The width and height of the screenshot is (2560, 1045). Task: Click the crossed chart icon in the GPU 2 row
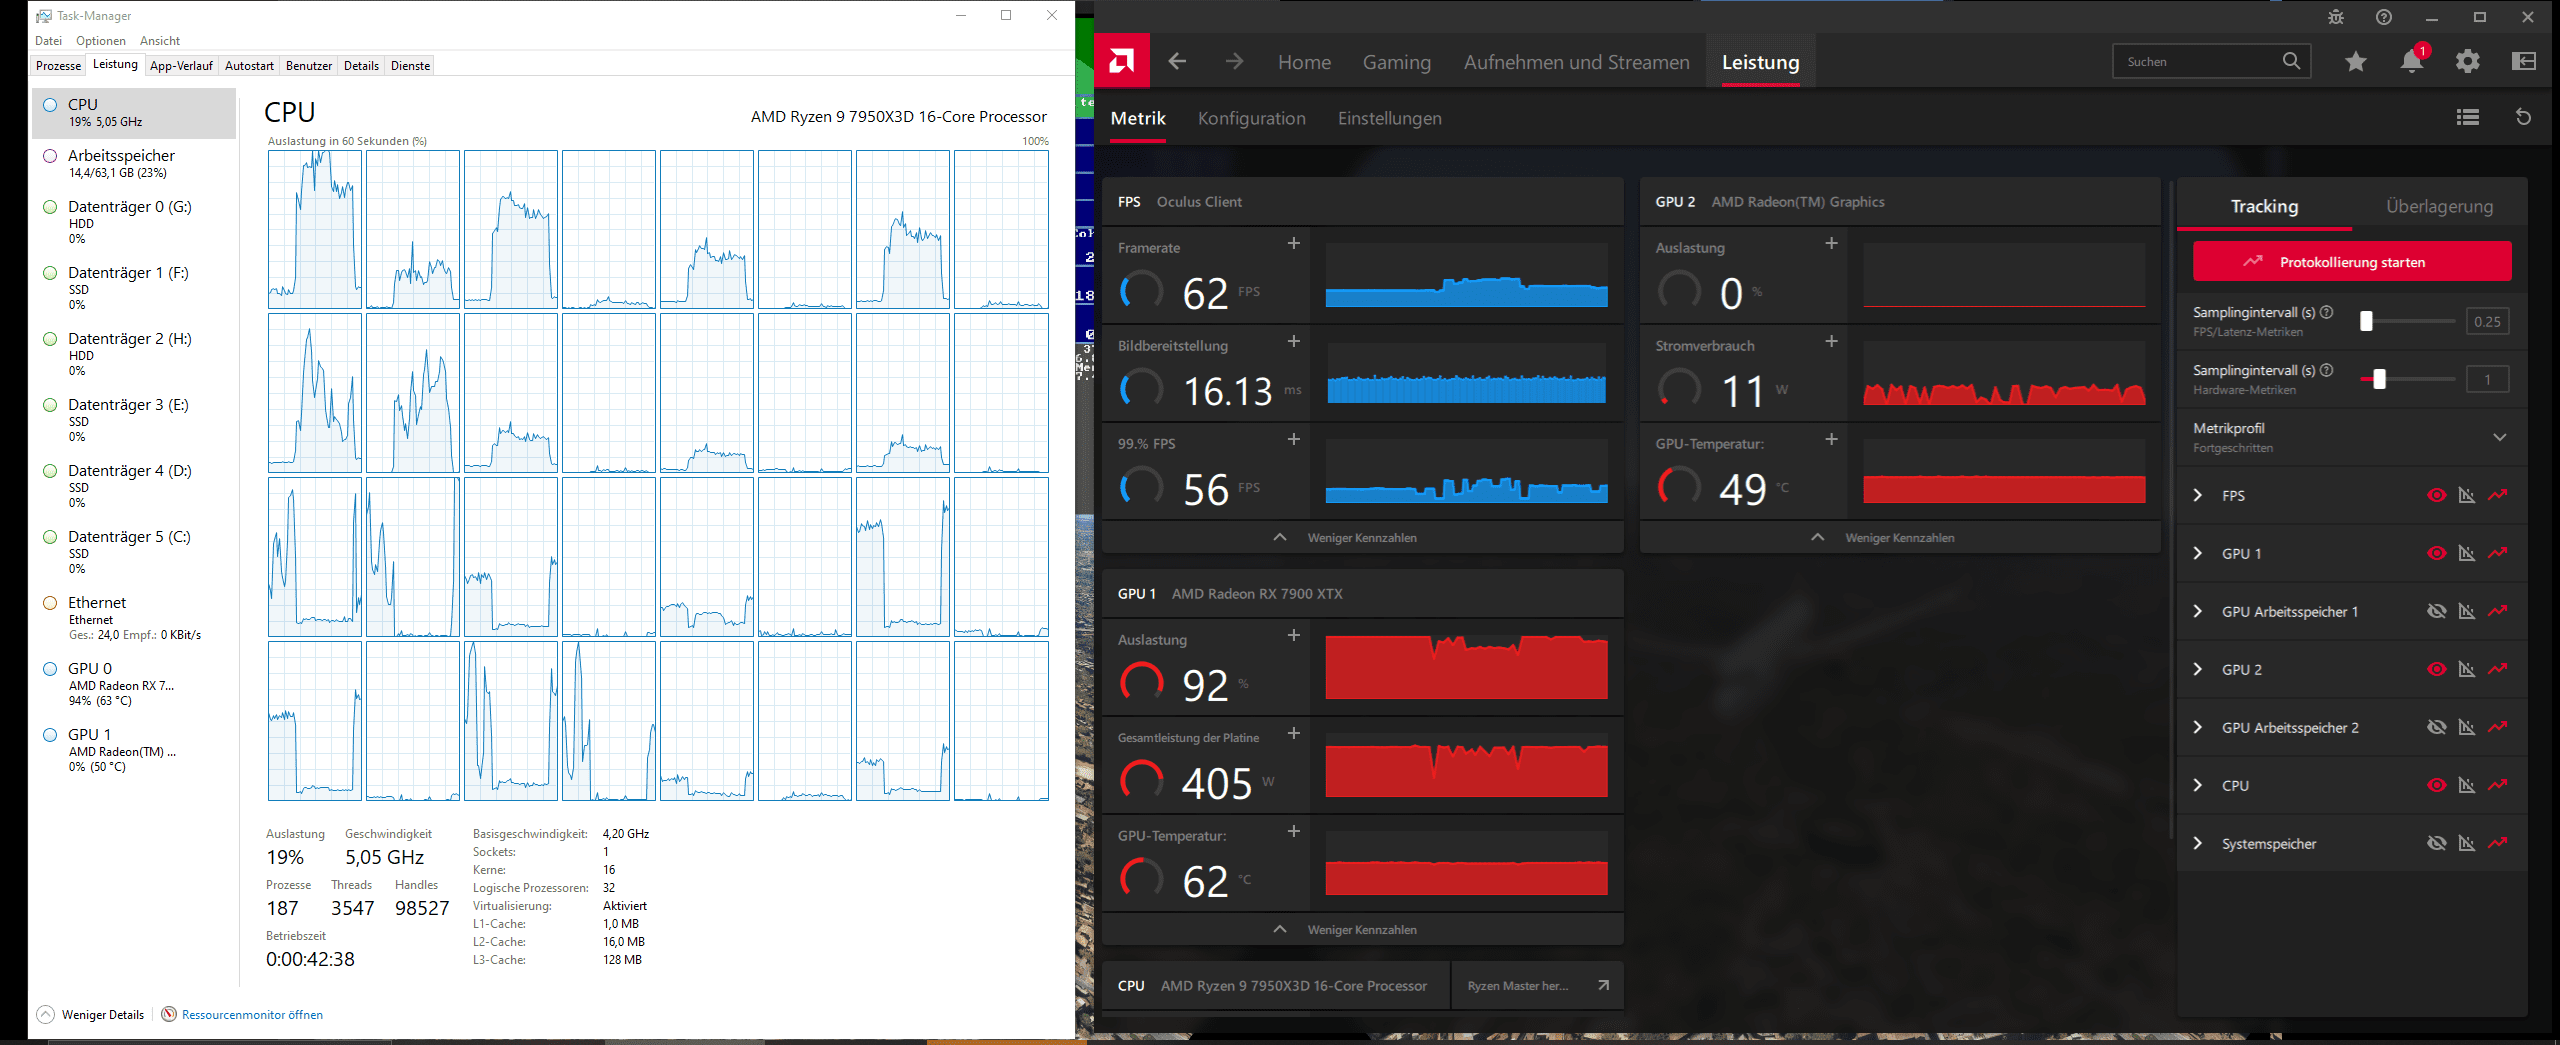[2467, 669]
